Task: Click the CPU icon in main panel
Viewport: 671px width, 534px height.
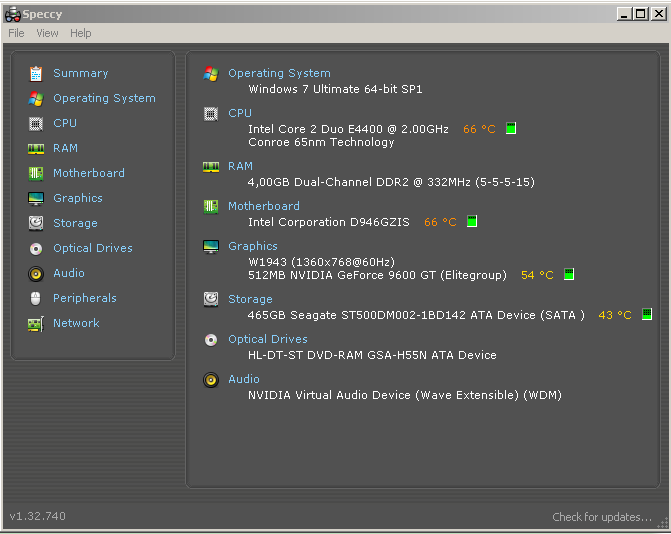Action: pos(211,114)
